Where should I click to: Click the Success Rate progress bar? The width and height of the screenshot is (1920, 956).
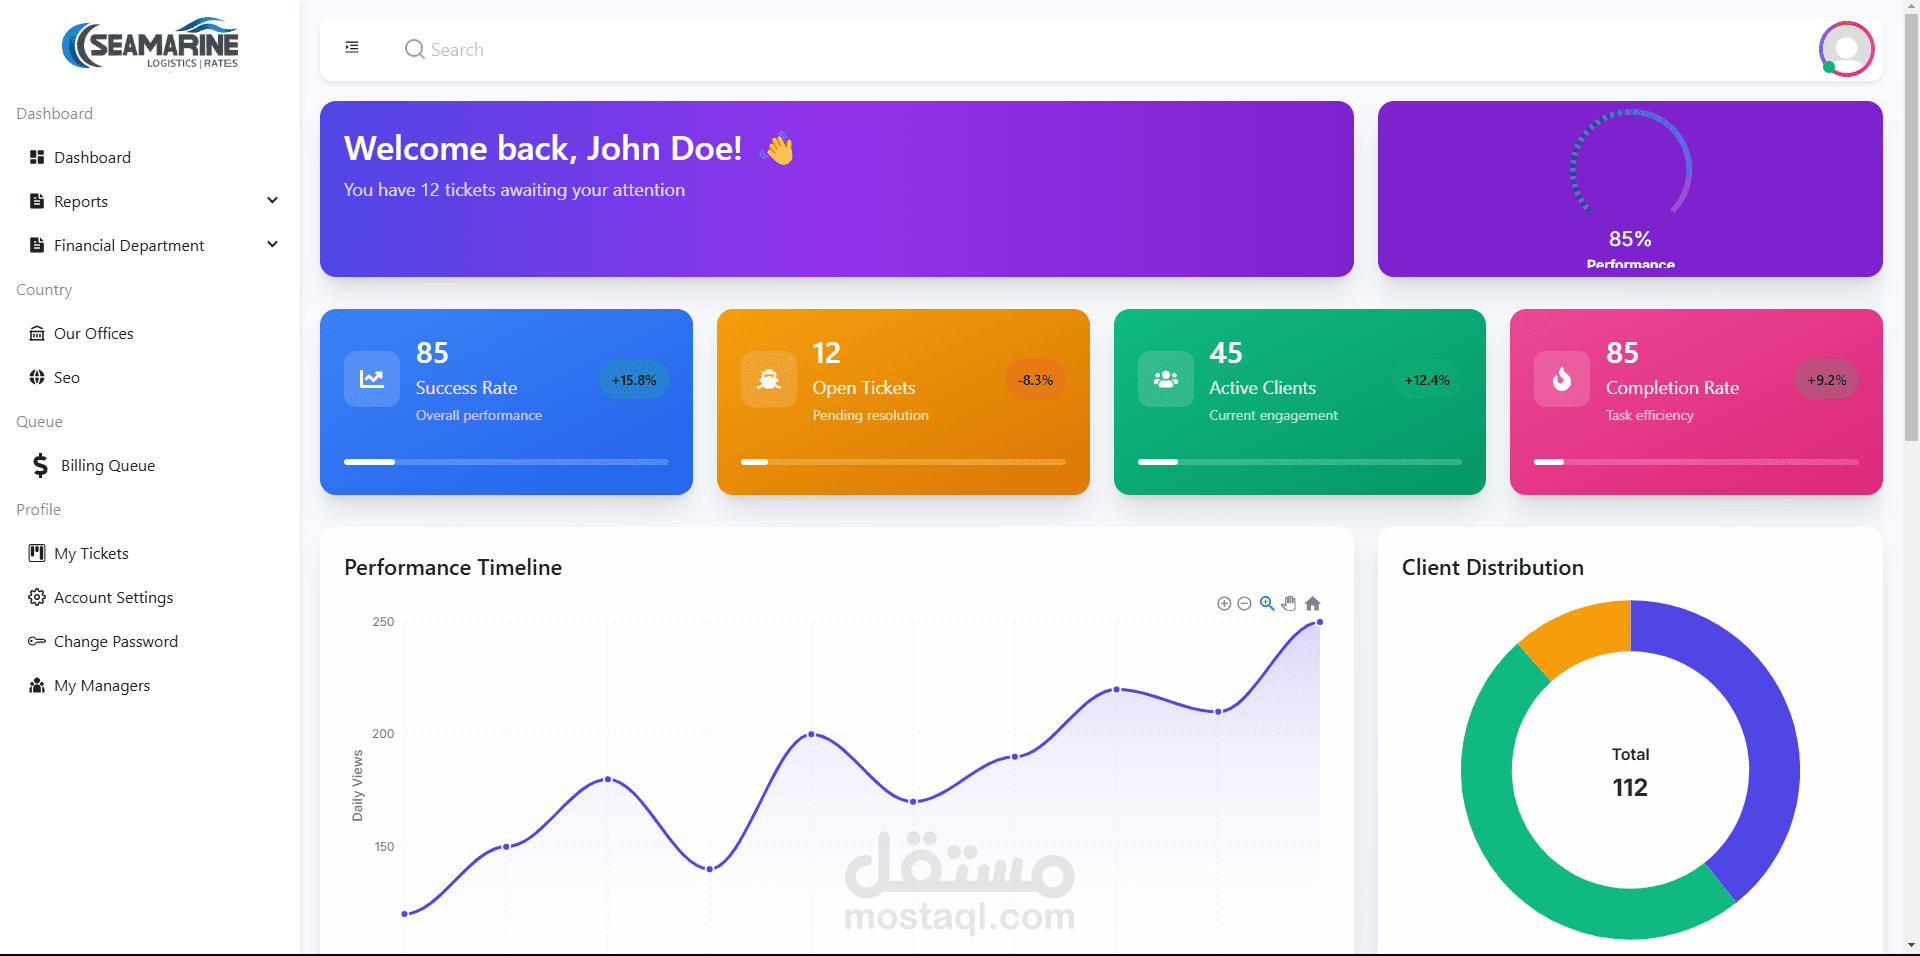pos(506,462)
